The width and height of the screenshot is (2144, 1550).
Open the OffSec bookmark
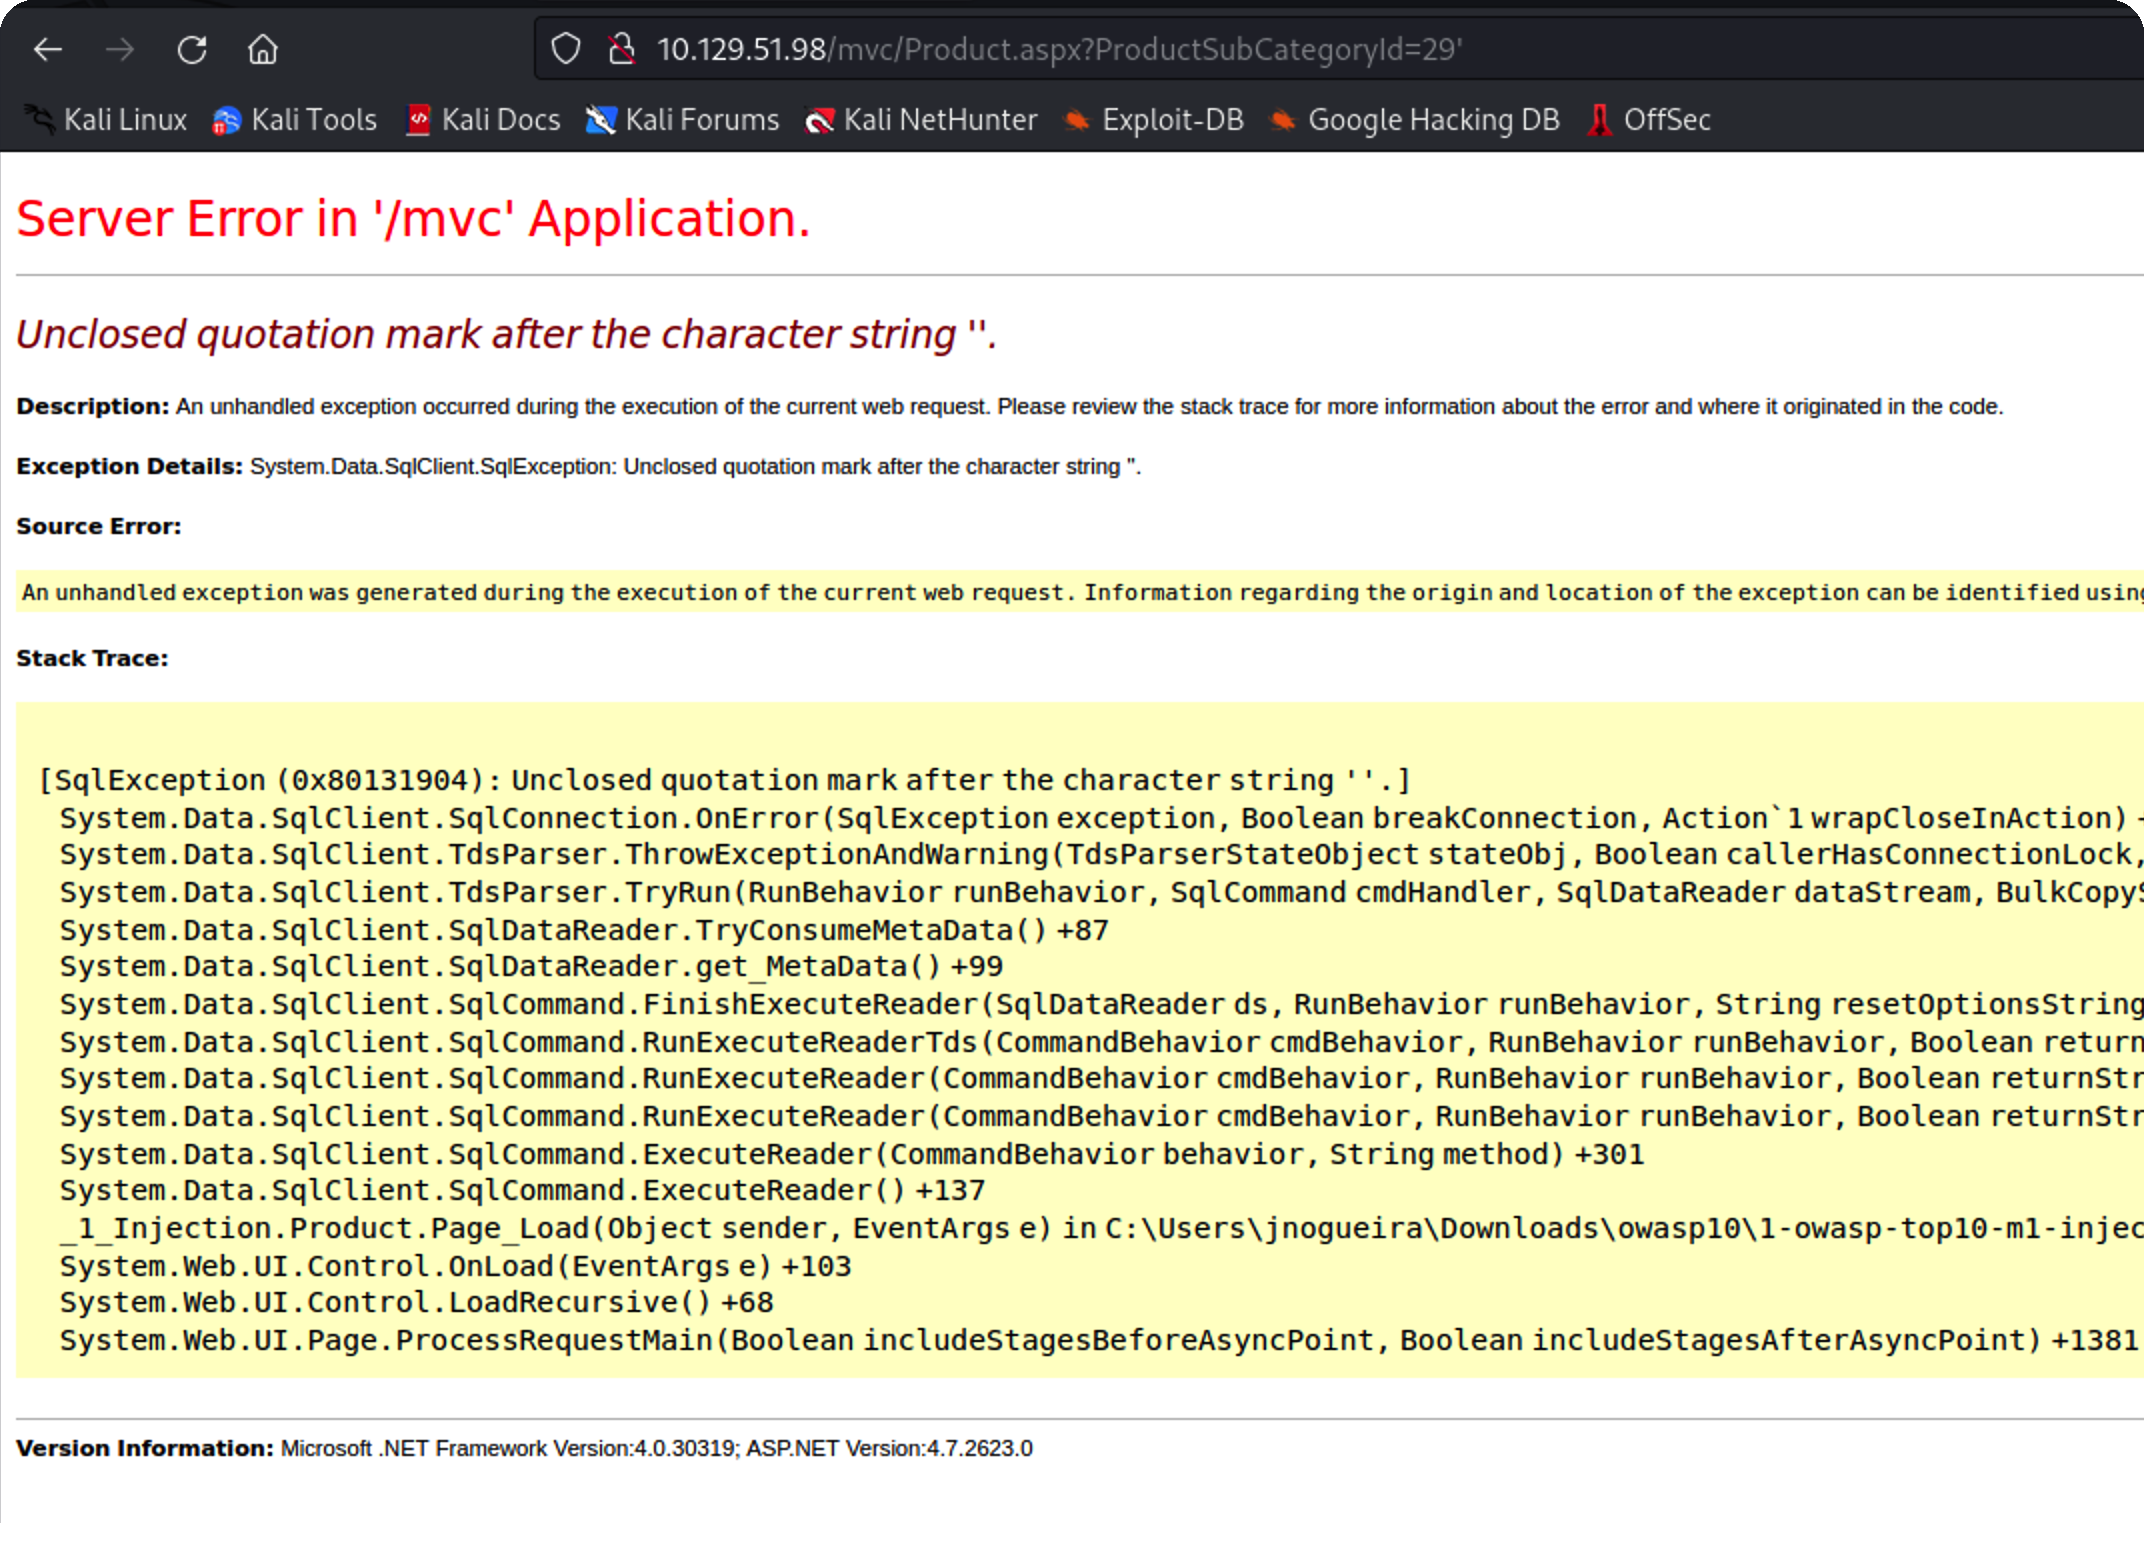tap(1649, 120)
